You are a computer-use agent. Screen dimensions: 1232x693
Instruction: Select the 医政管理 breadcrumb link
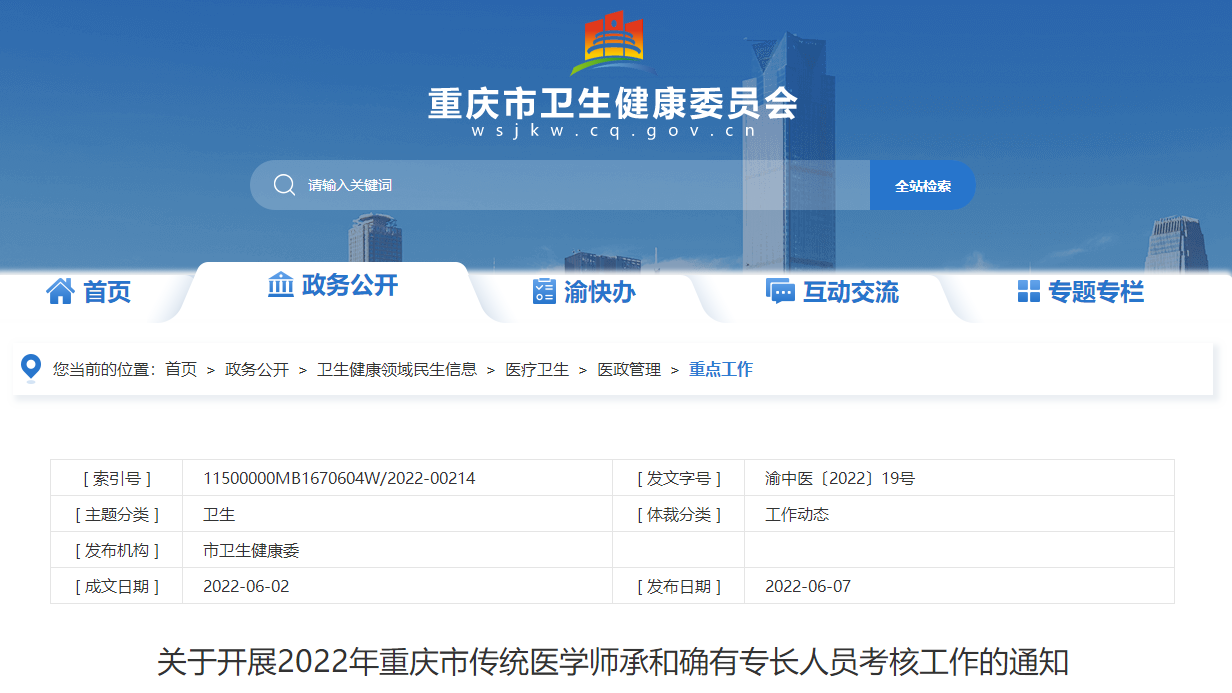point(629,370)
